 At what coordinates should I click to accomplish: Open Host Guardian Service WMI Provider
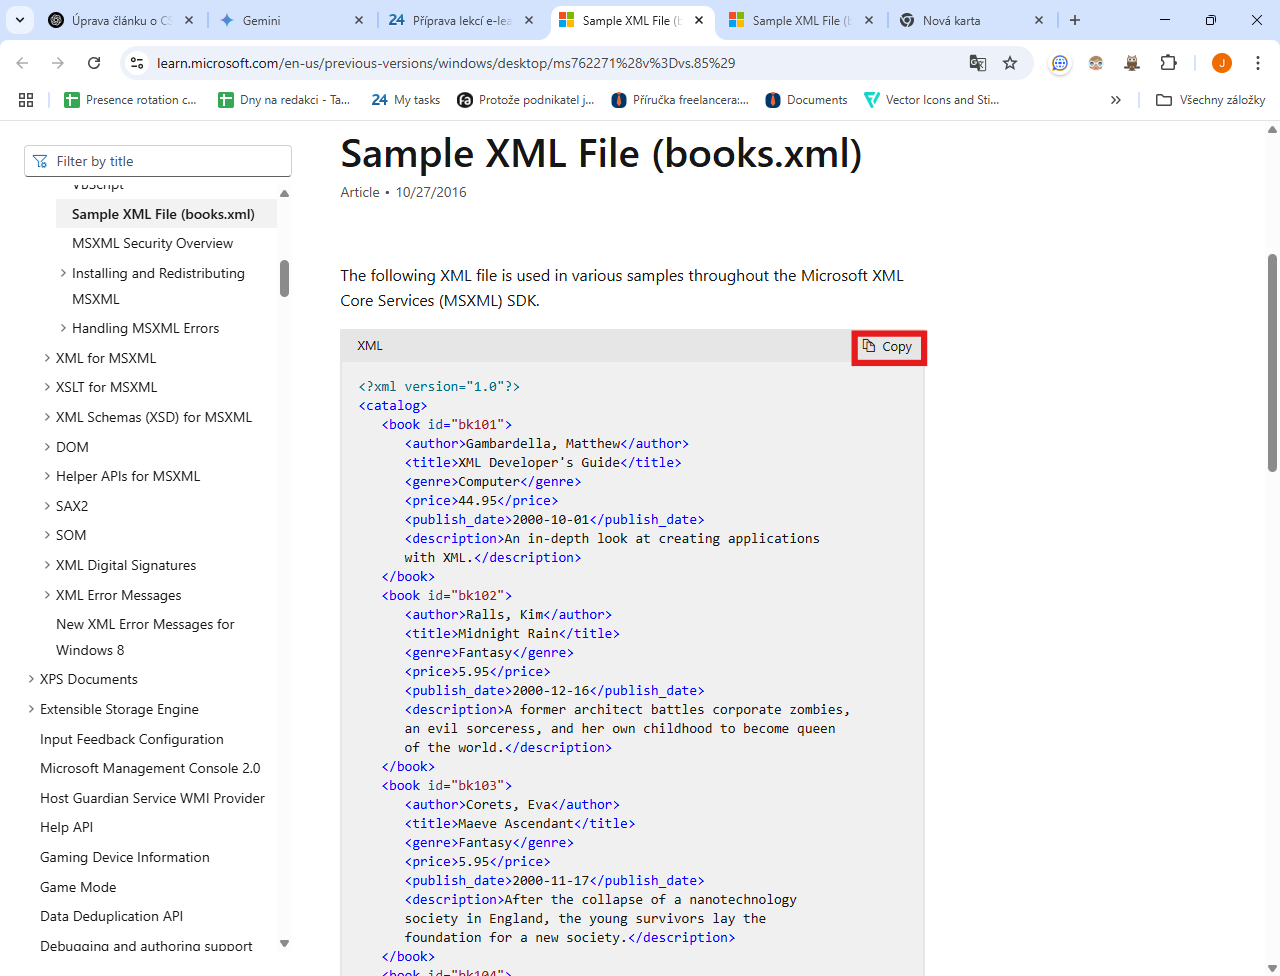152,798
